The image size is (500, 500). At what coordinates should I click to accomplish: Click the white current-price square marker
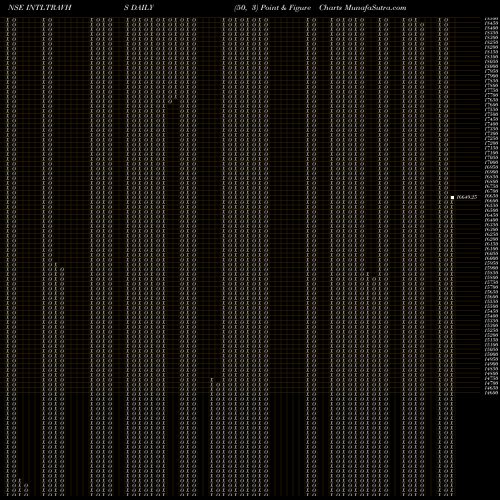(x=452, y=197)
